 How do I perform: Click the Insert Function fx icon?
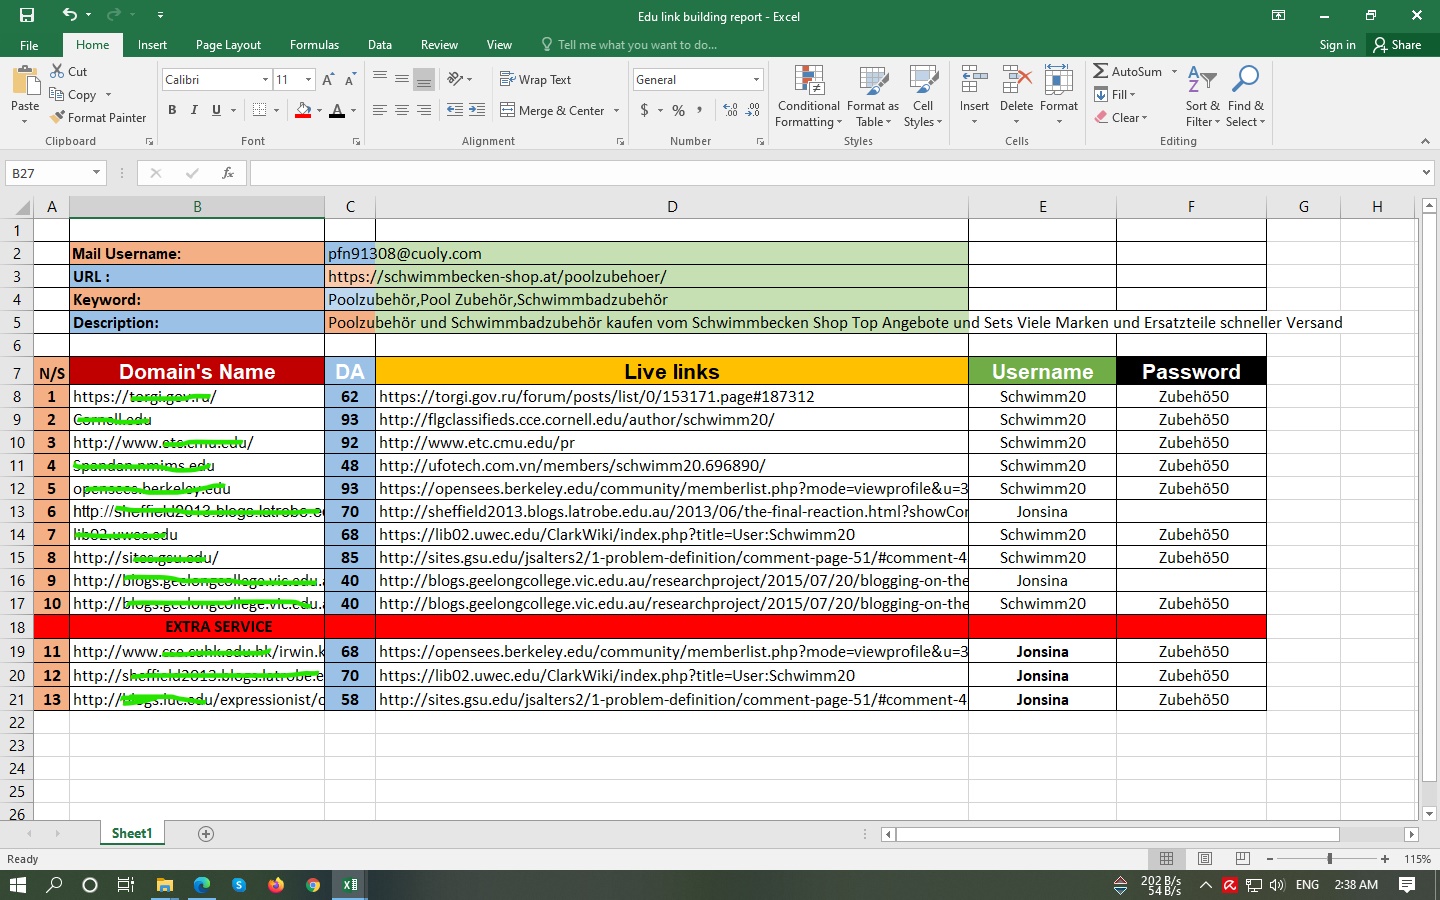(x=227, y=173)
